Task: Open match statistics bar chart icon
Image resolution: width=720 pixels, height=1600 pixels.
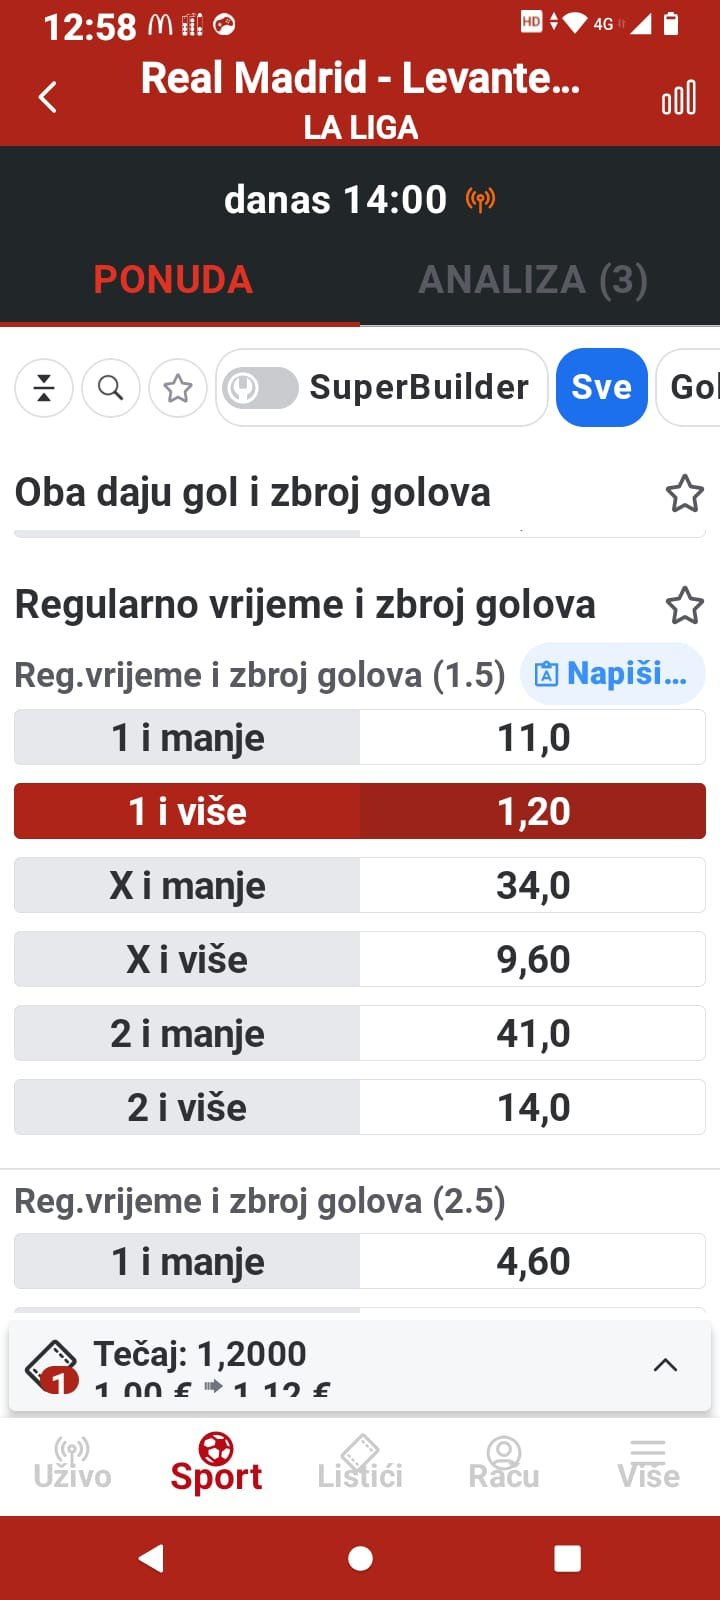Action: pyautogui.click(x=679, y=98)
